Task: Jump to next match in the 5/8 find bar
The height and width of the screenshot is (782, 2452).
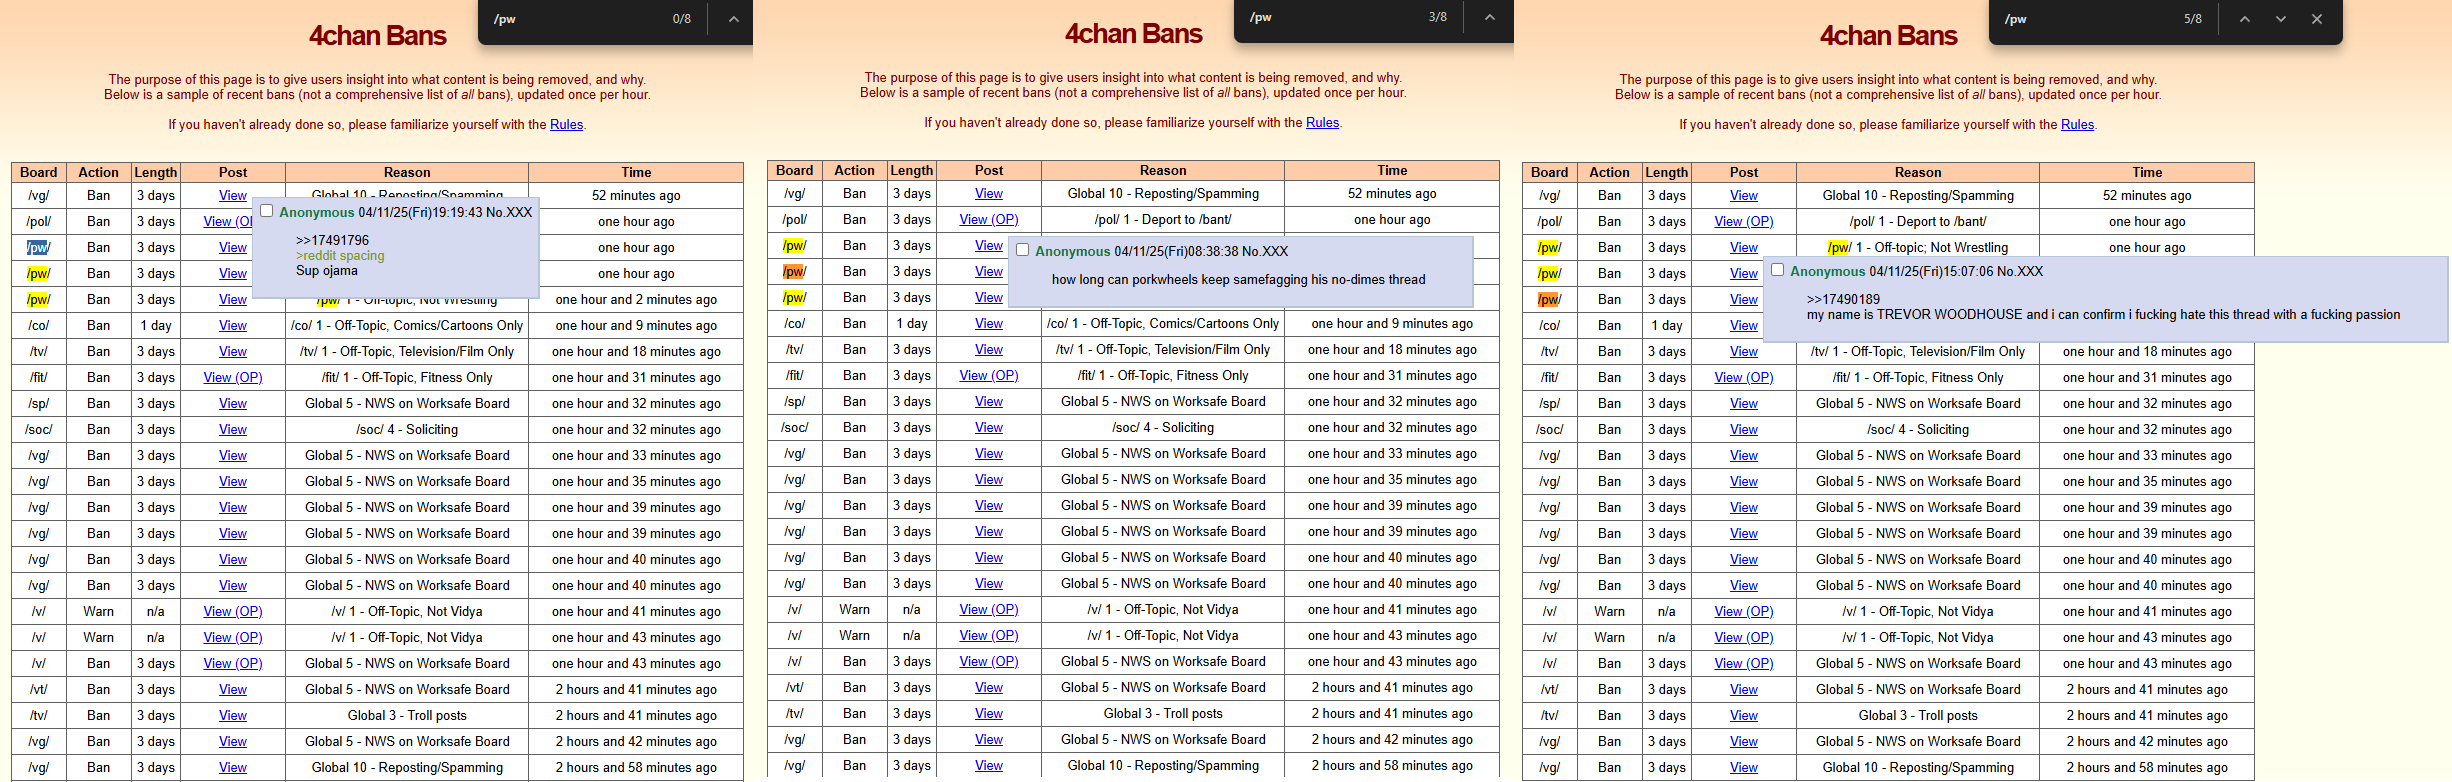Action: 2280,19
